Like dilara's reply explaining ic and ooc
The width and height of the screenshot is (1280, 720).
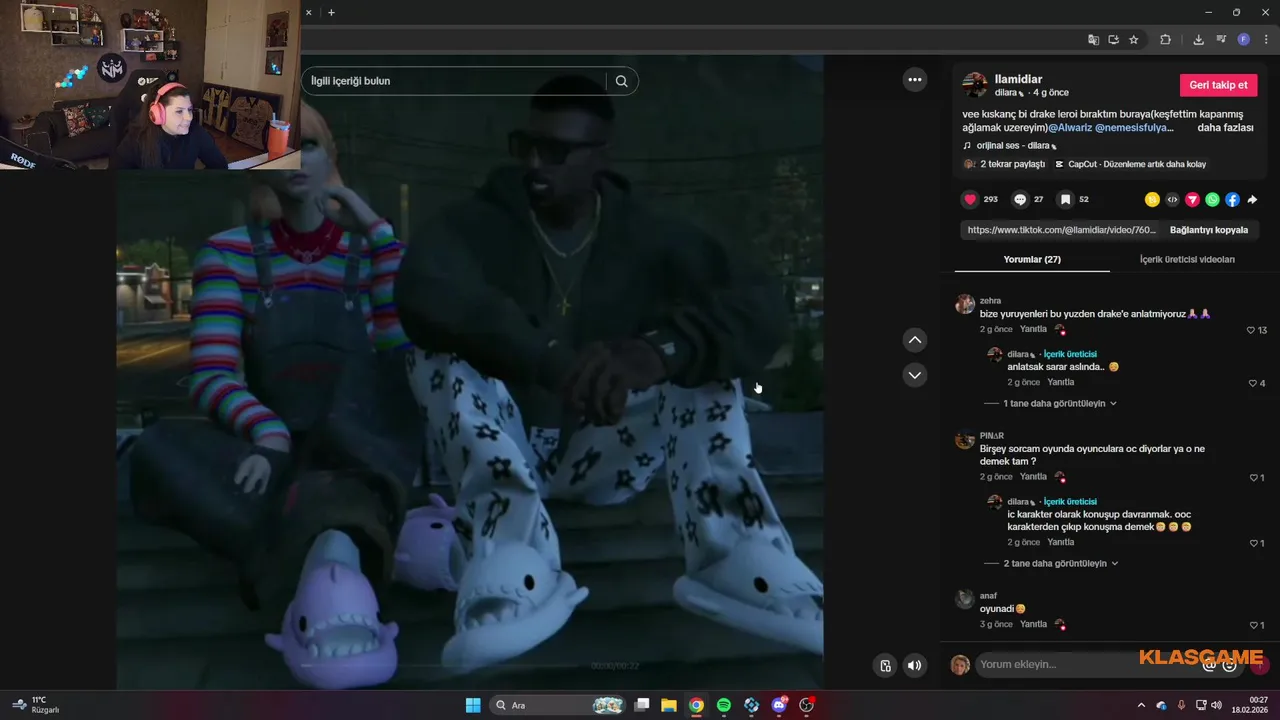[1256, 543]
